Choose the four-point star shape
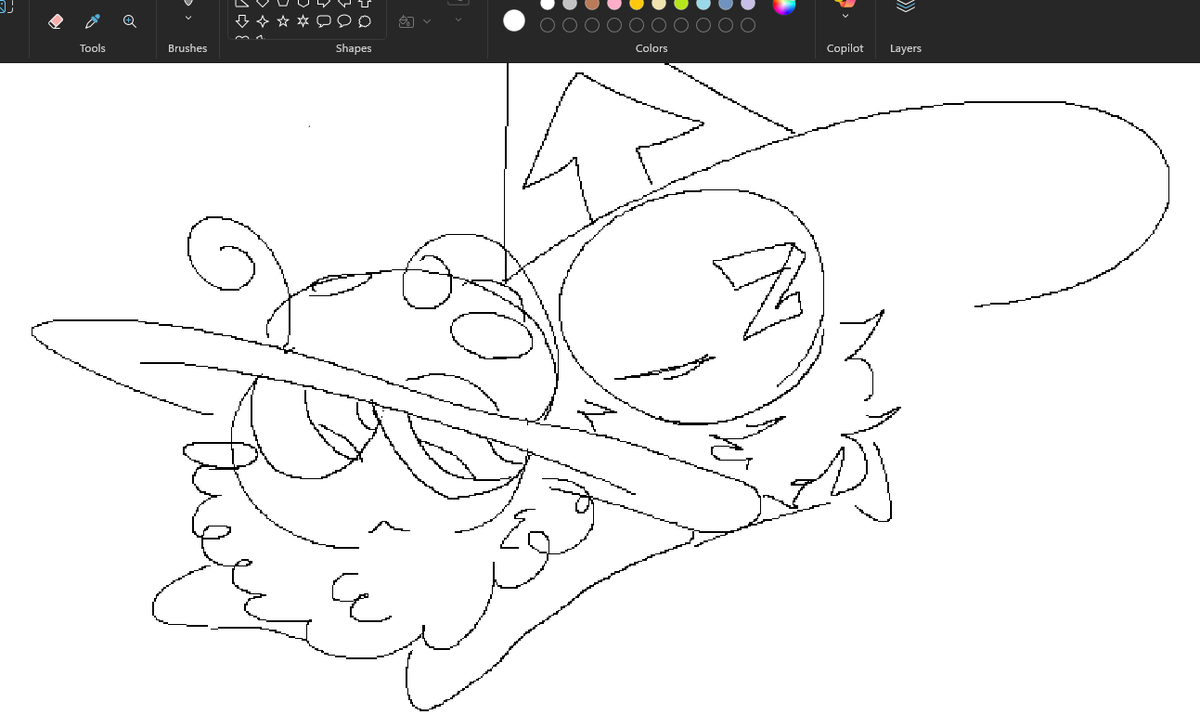The image size is (1200, 715). click(263, 21)
